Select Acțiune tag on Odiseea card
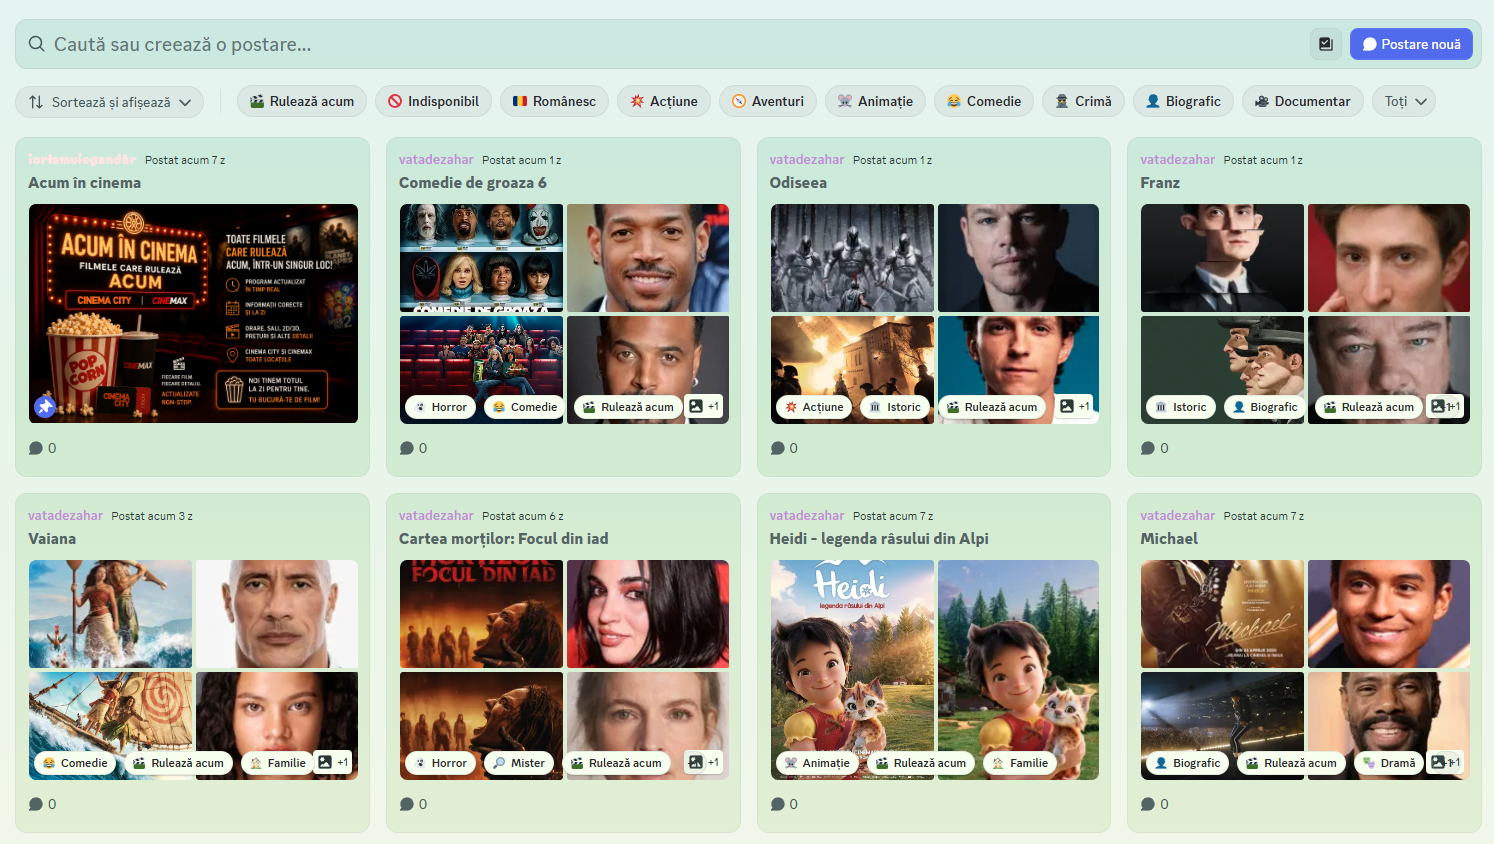The width and height of the screenshot is (1494, 844). pyautogui.click(x=815, y=407)
